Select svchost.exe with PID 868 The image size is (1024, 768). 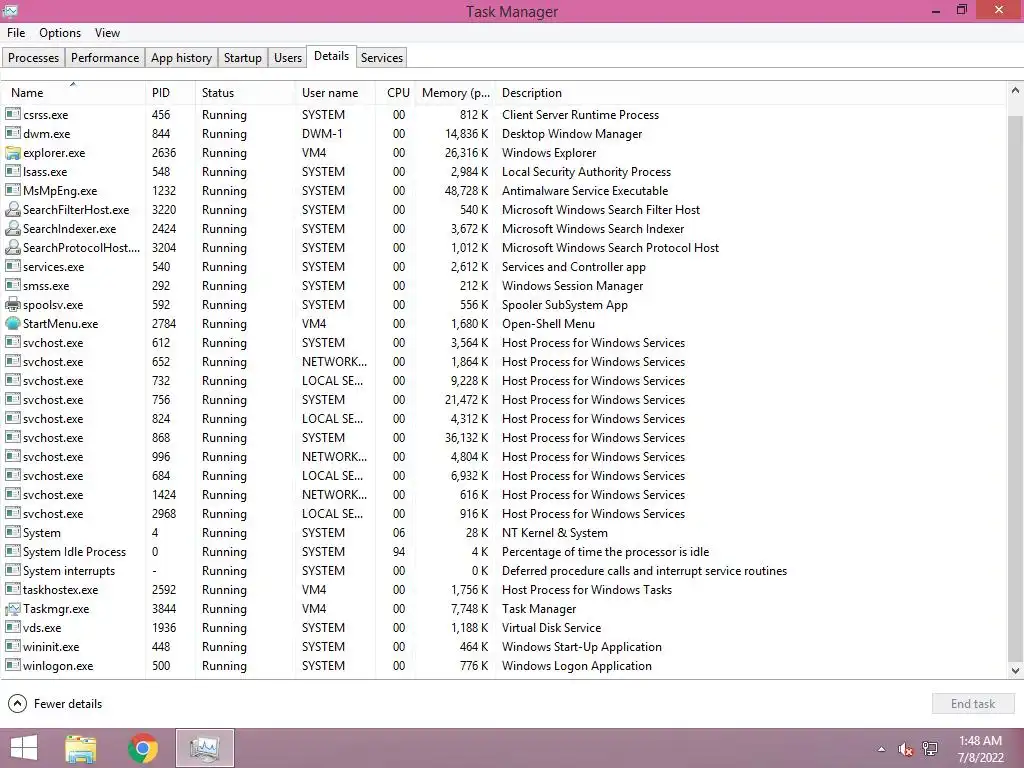pos(503,438)
